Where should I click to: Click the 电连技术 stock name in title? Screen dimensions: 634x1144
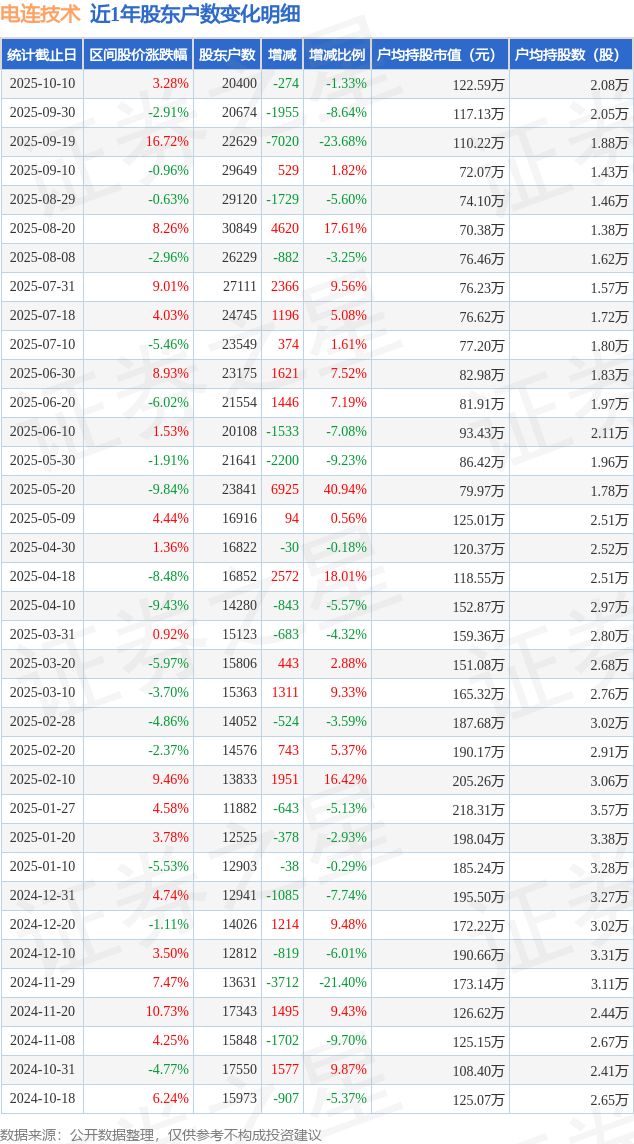40,15
